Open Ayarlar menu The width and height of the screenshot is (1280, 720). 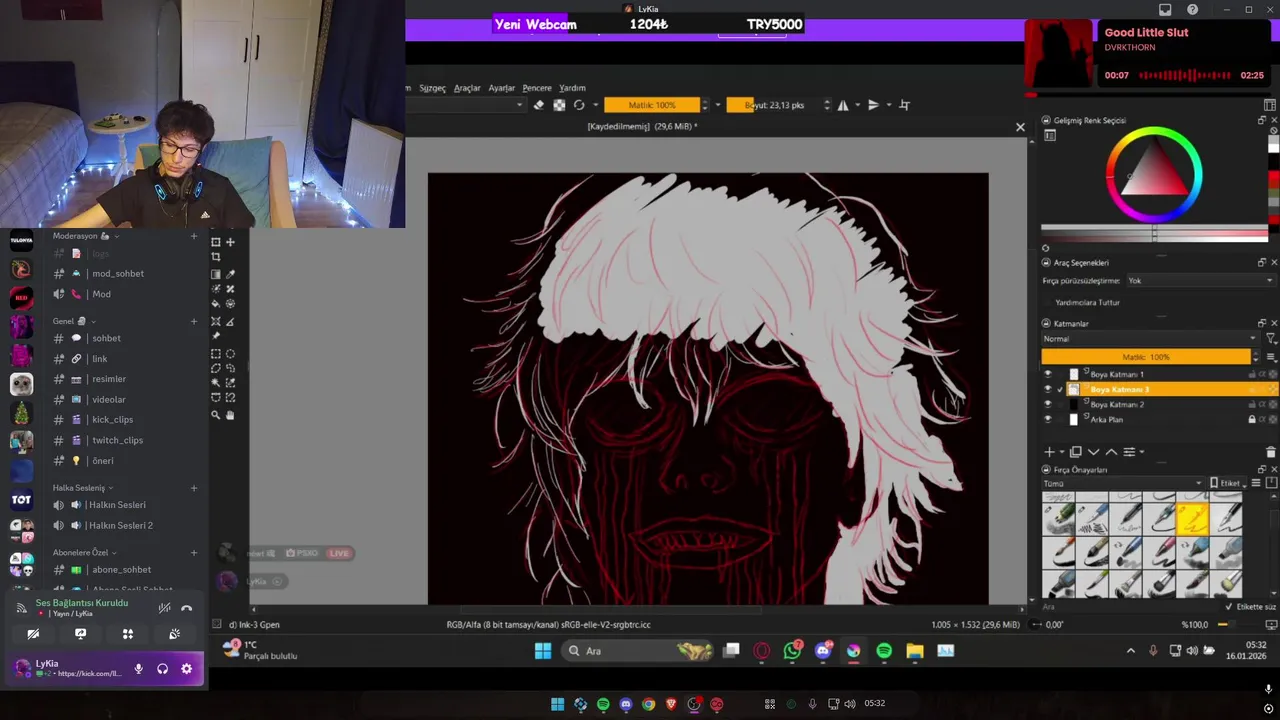[x=501, y=88]
